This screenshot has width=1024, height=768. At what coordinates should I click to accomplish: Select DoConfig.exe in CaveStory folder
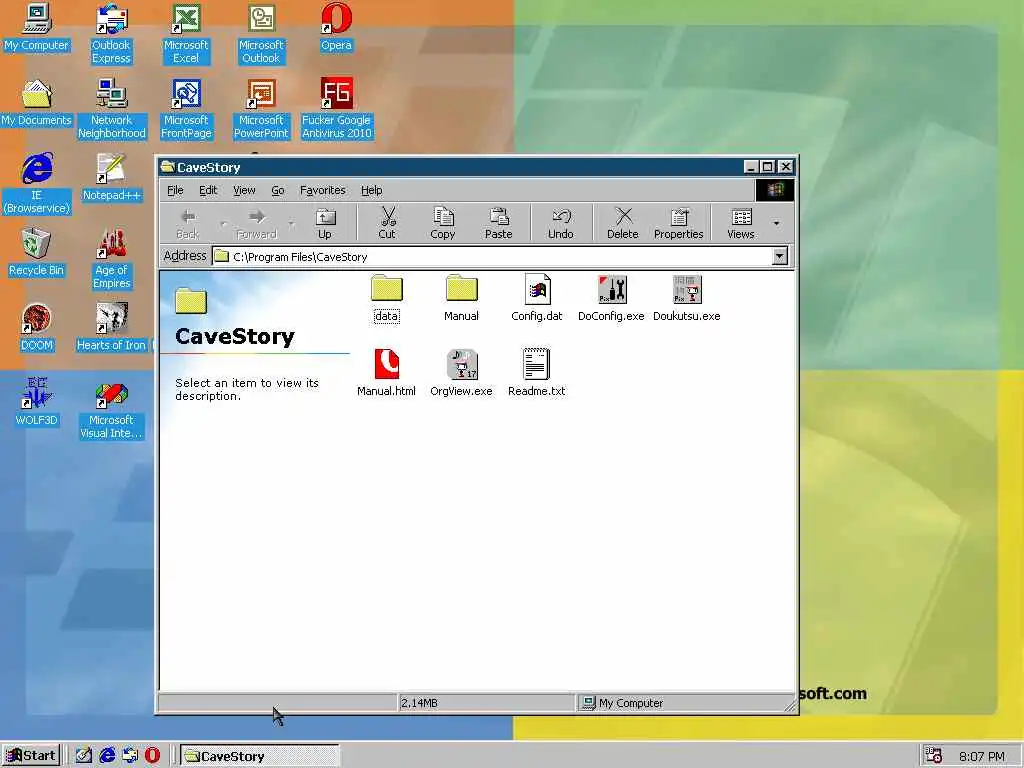611,298
